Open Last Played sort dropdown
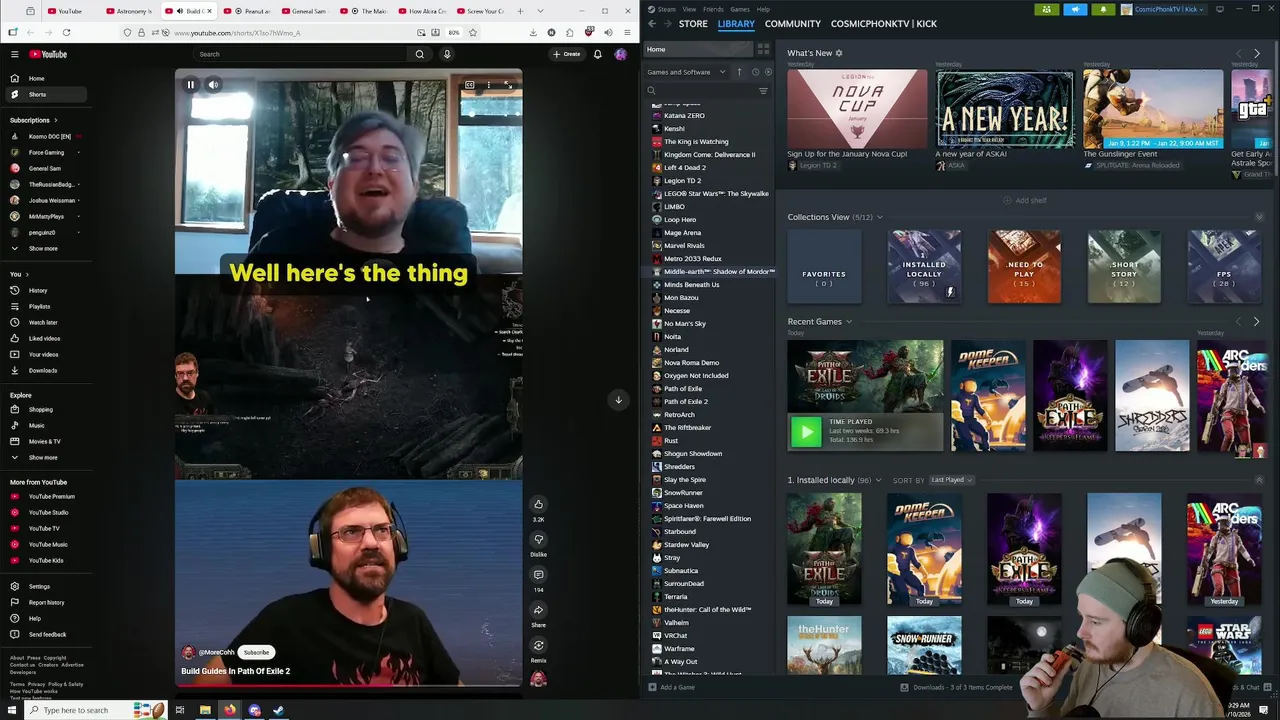The height and width of the screenshot is (720, 1280). (x=950, y=480)
